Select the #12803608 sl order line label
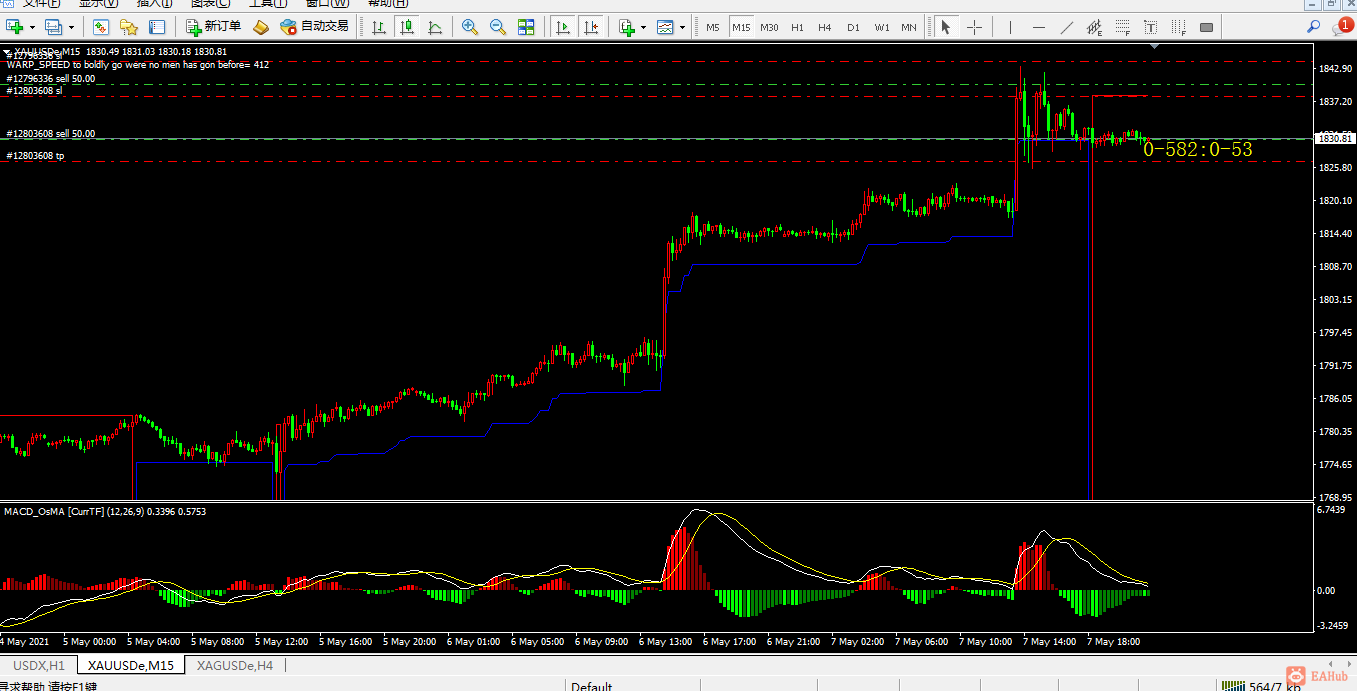 [x=34, y=90]
